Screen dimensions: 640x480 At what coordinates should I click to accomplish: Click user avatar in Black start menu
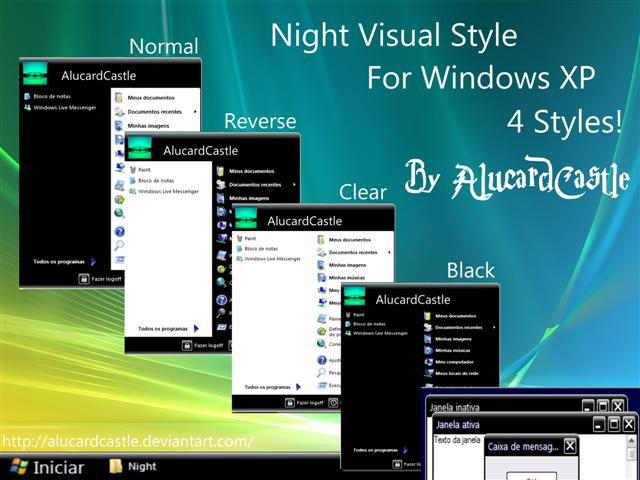(x=355, y=296)
